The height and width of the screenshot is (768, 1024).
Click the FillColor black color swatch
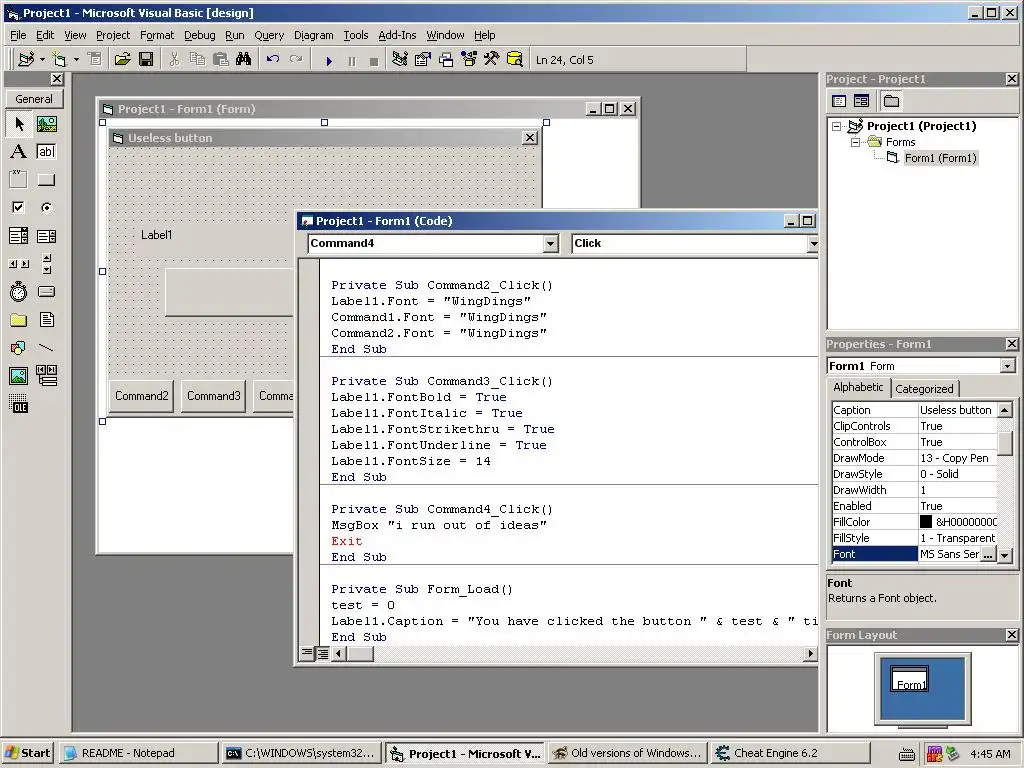(x=926, y=522)
